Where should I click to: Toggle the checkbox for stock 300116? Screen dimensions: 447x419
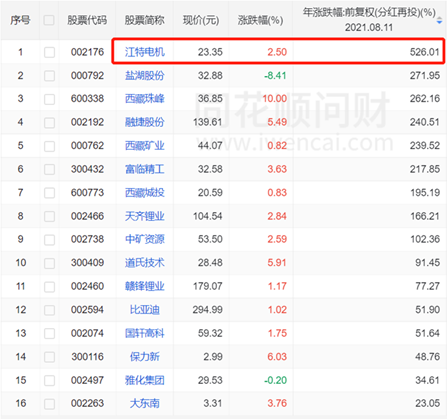(x=49, y=357)
